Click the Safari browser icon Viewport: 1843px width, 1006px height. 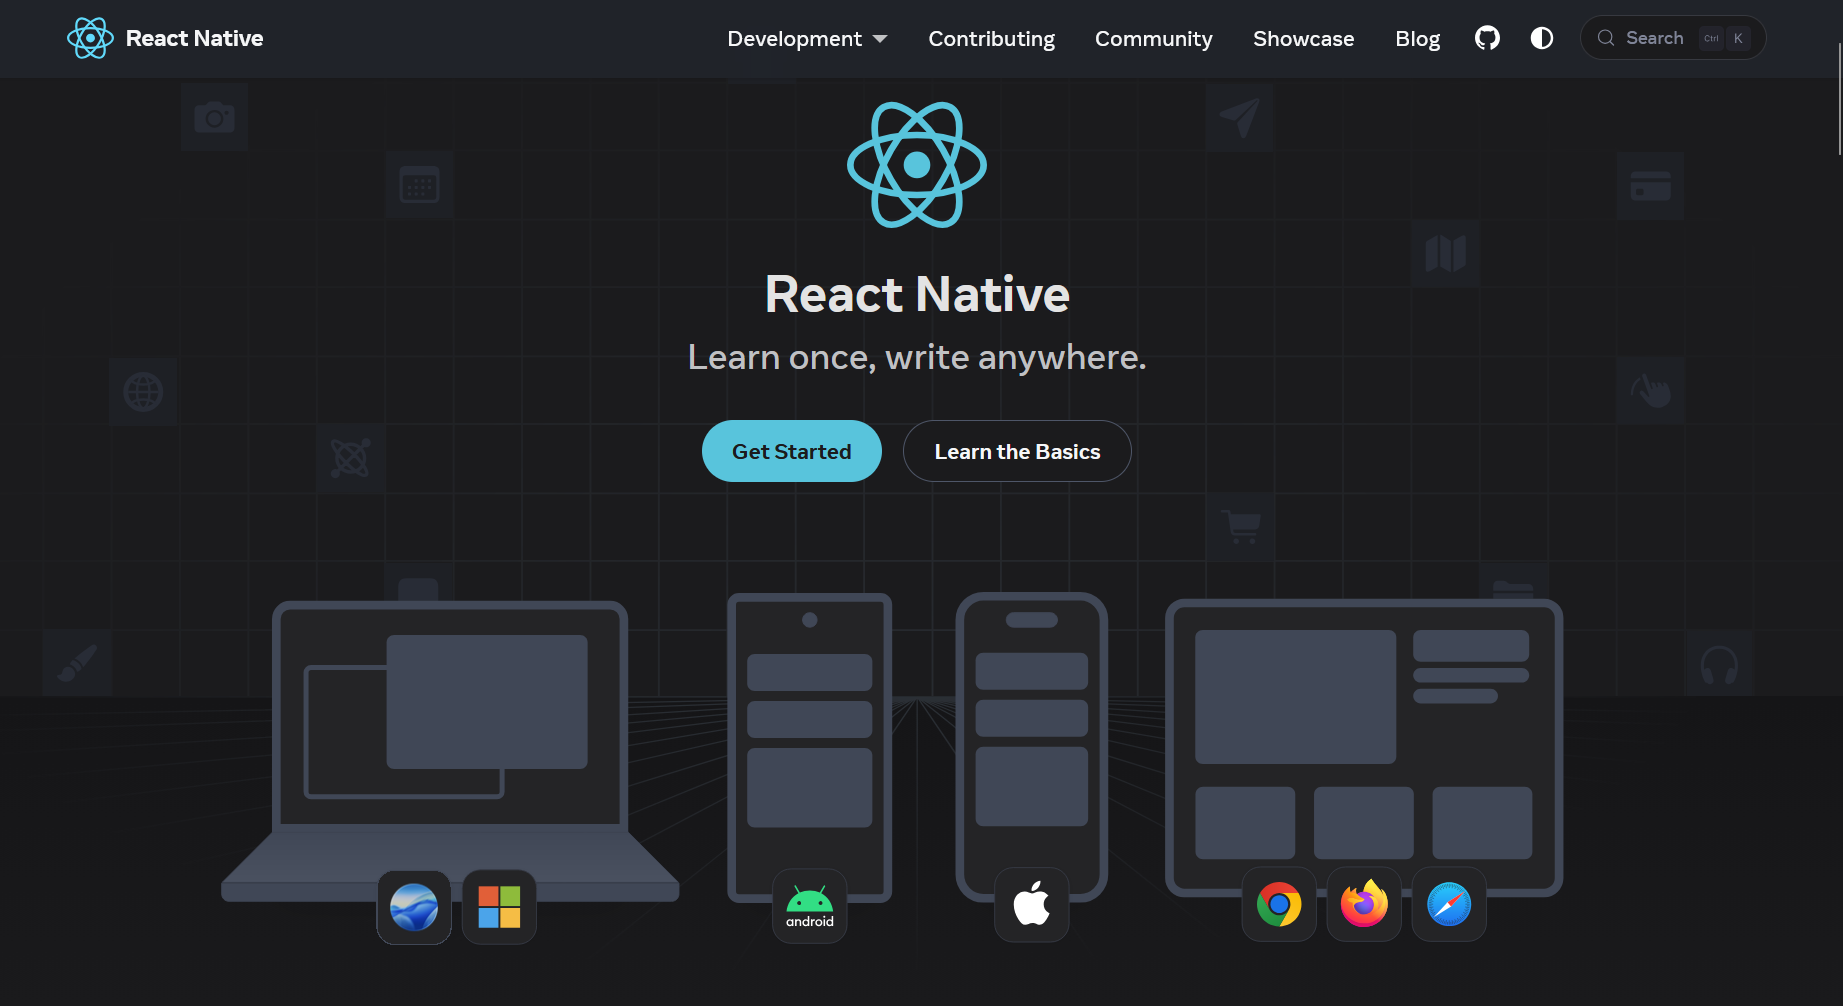pos(1448,904)
